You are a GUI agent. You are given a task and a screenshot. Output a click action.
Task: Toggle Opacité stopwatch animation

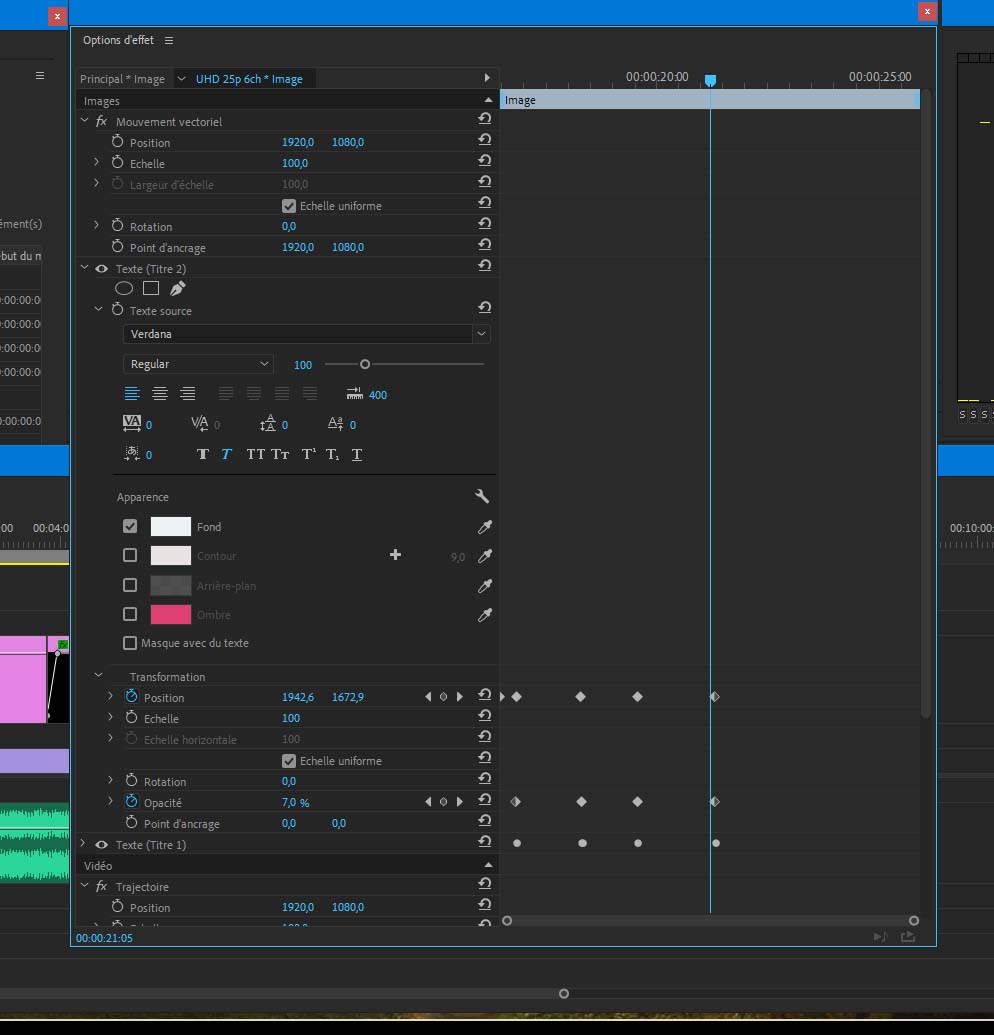click(x=132, y=802)
